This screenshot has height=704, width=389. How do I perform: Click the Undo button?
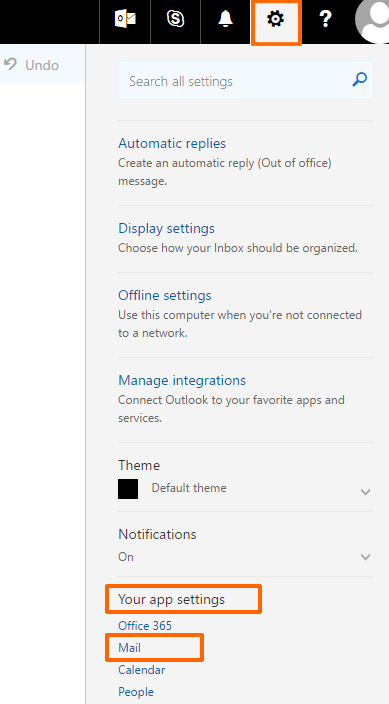(32, 65)
